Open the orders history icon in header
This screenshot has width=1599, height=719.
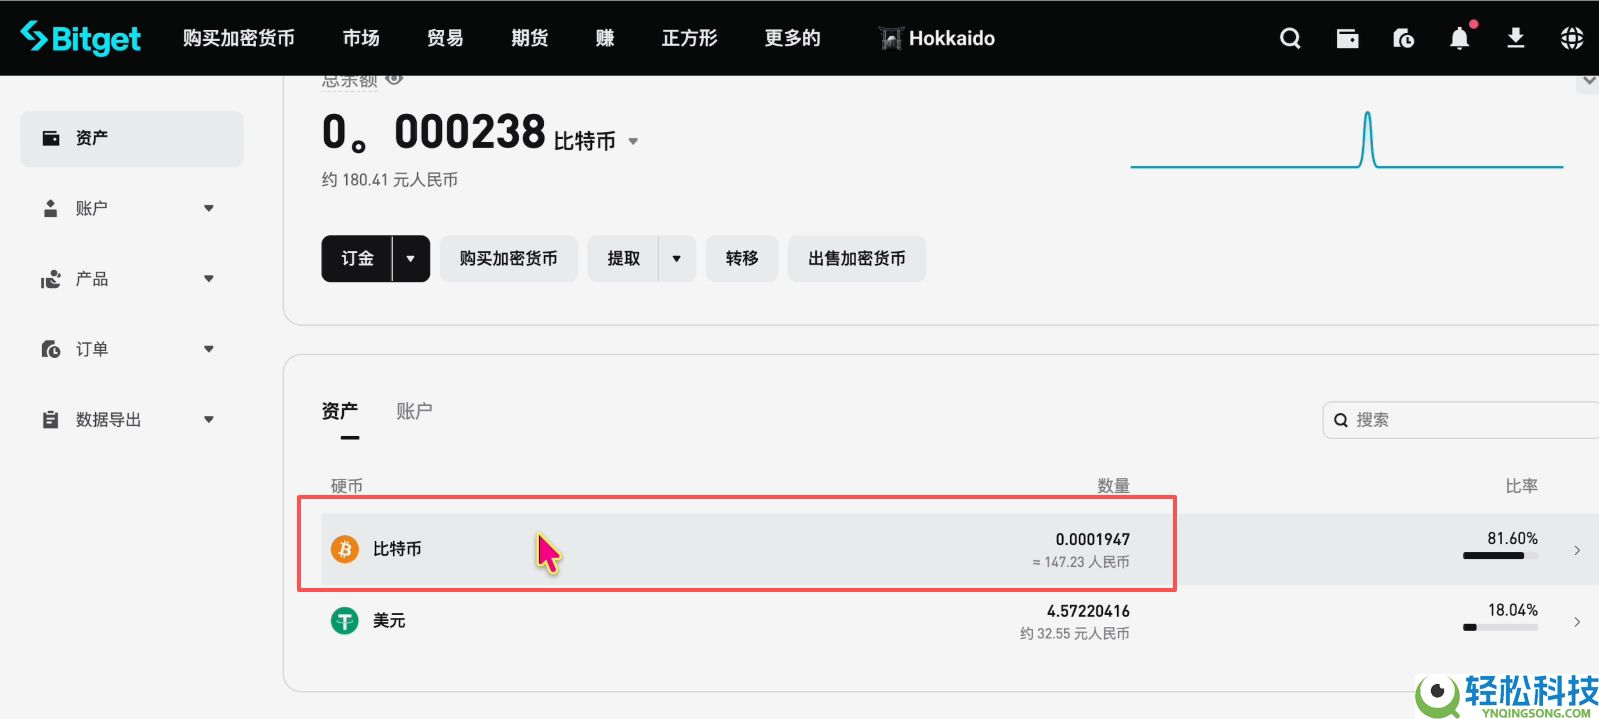[1403, 38]
